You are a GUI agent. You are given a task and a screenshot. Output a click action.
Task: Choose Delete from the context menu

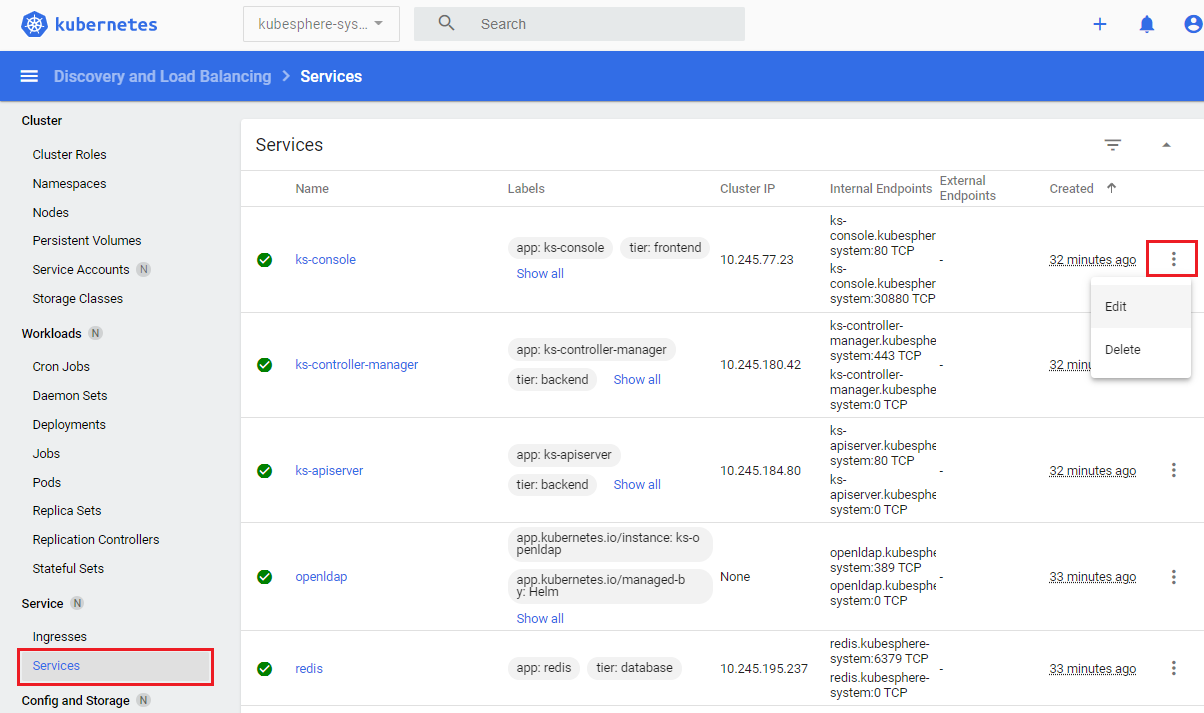tap(1141, 350)
